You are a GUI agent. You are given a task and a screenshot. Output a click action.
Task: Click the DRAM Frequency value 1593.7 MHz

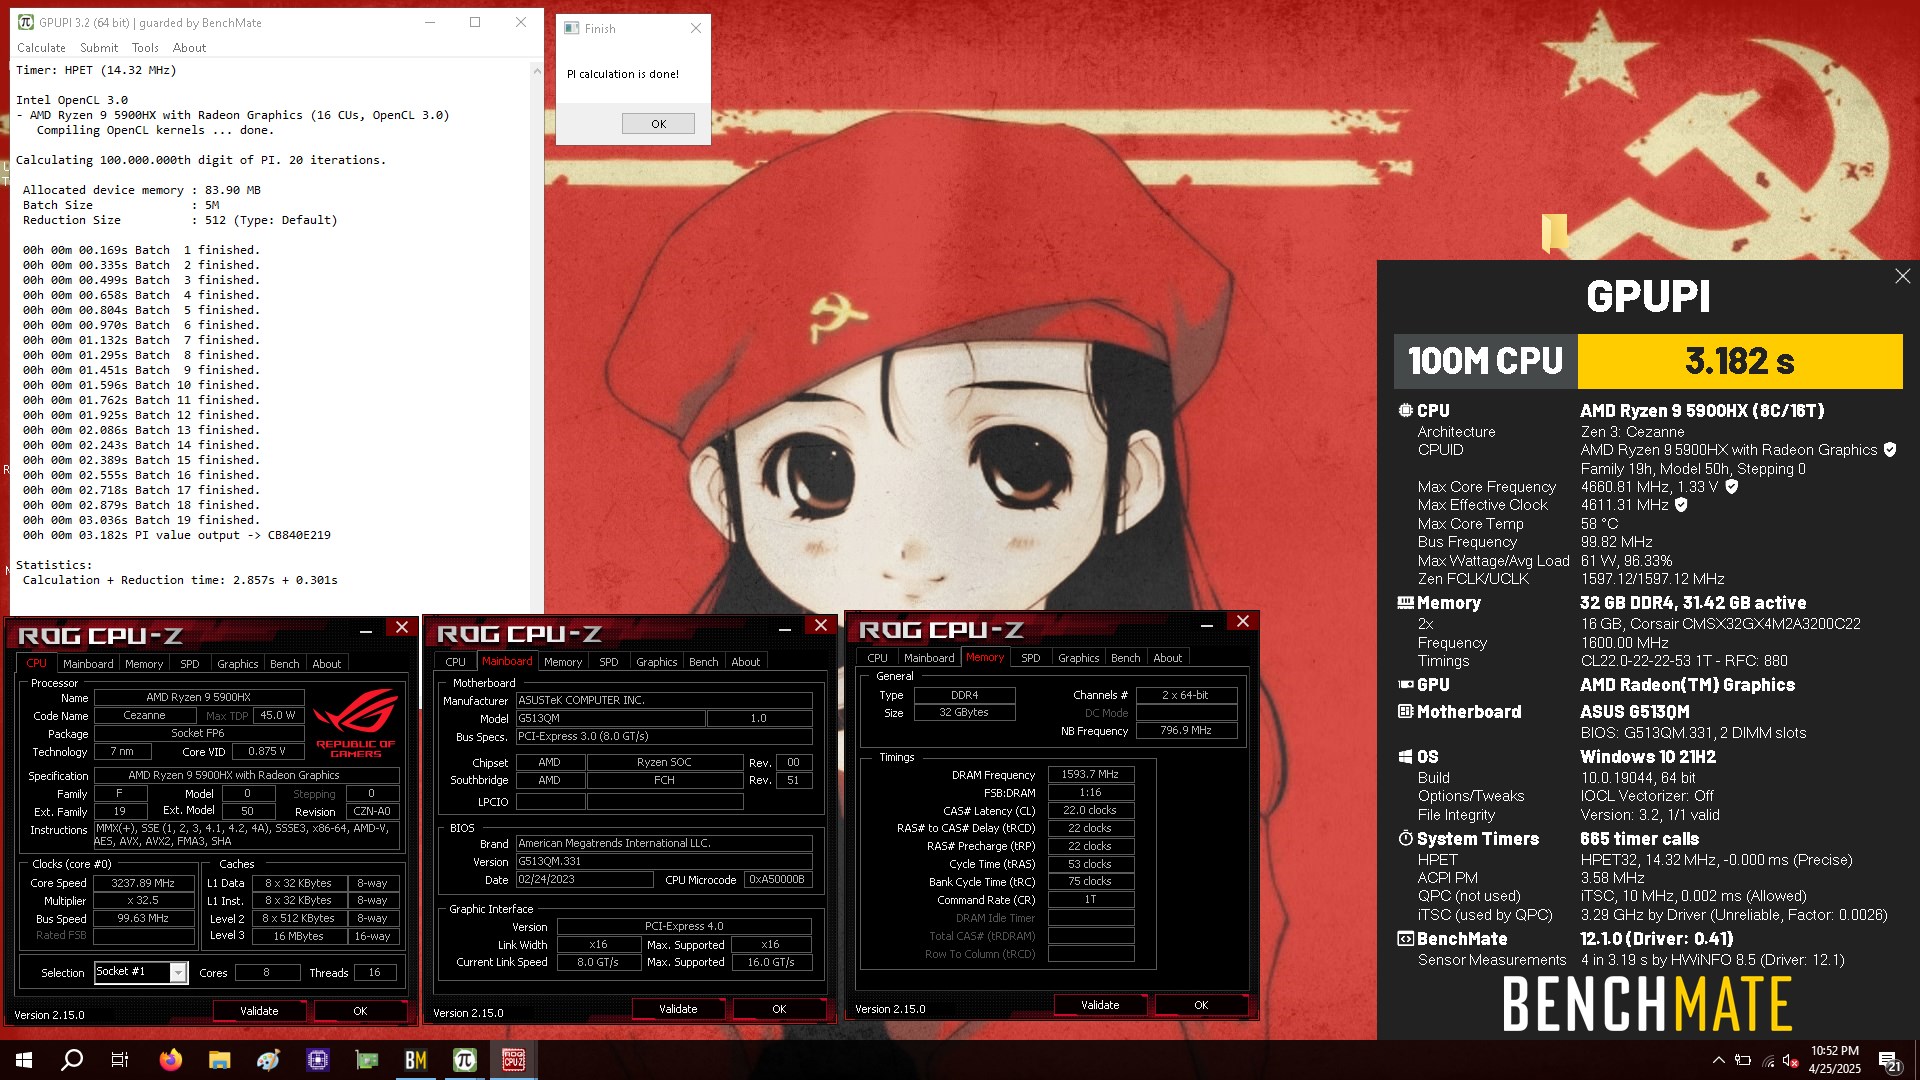[1090, 774]
